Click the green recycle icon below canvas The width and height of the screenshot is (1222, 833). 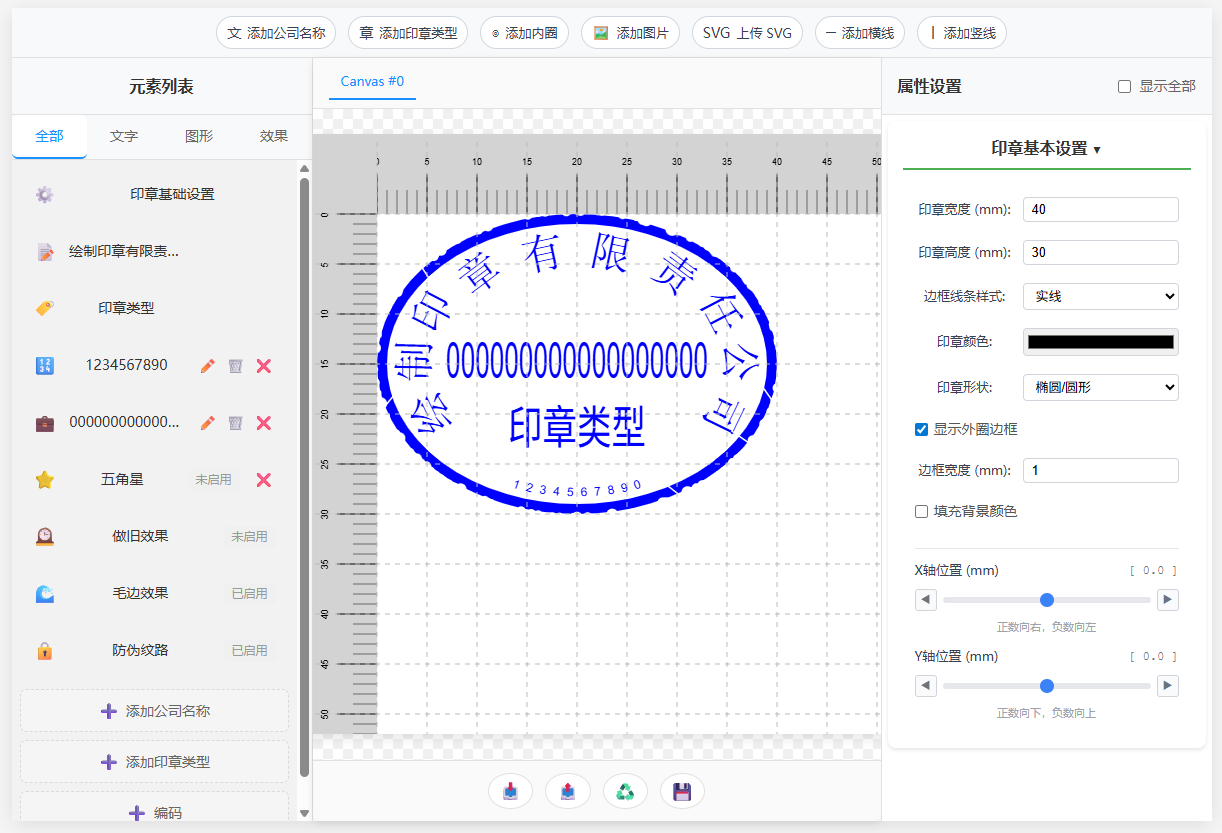pyautogui.click(x=625, y=791)
